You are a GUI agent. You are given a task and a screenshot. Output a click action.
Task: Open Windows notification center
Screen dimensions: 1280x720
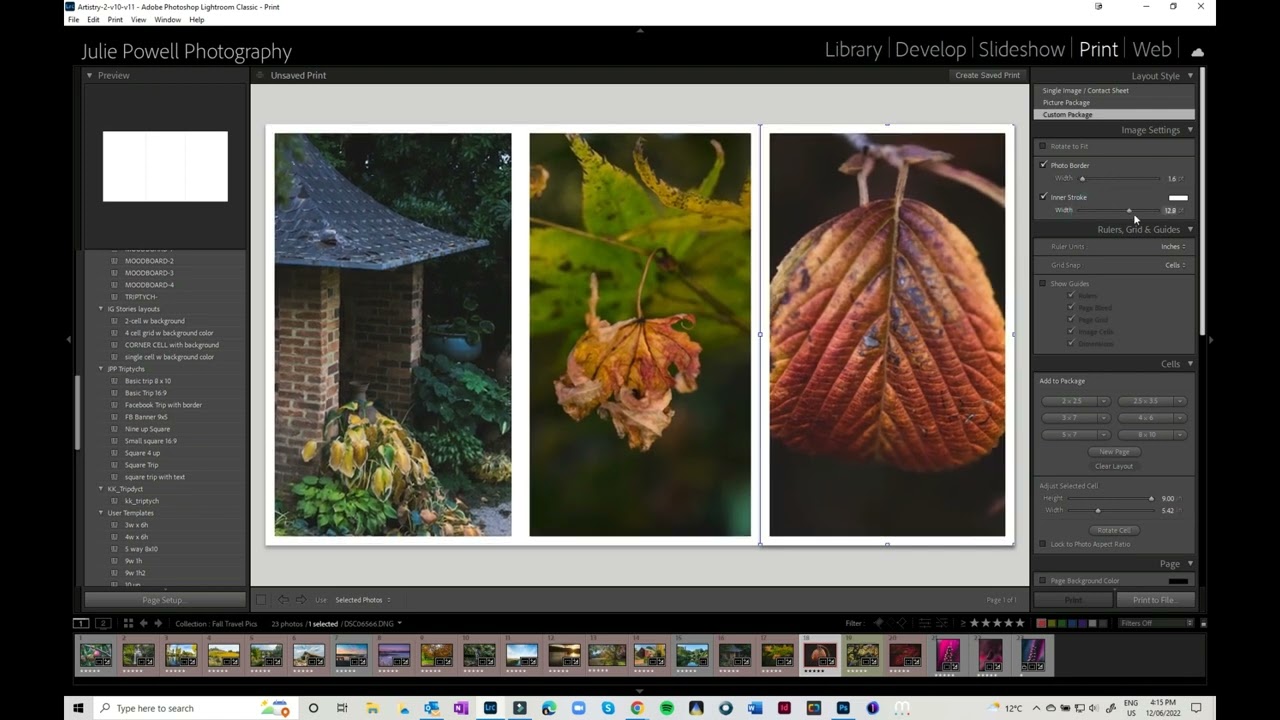click(x=1195, y=708)
